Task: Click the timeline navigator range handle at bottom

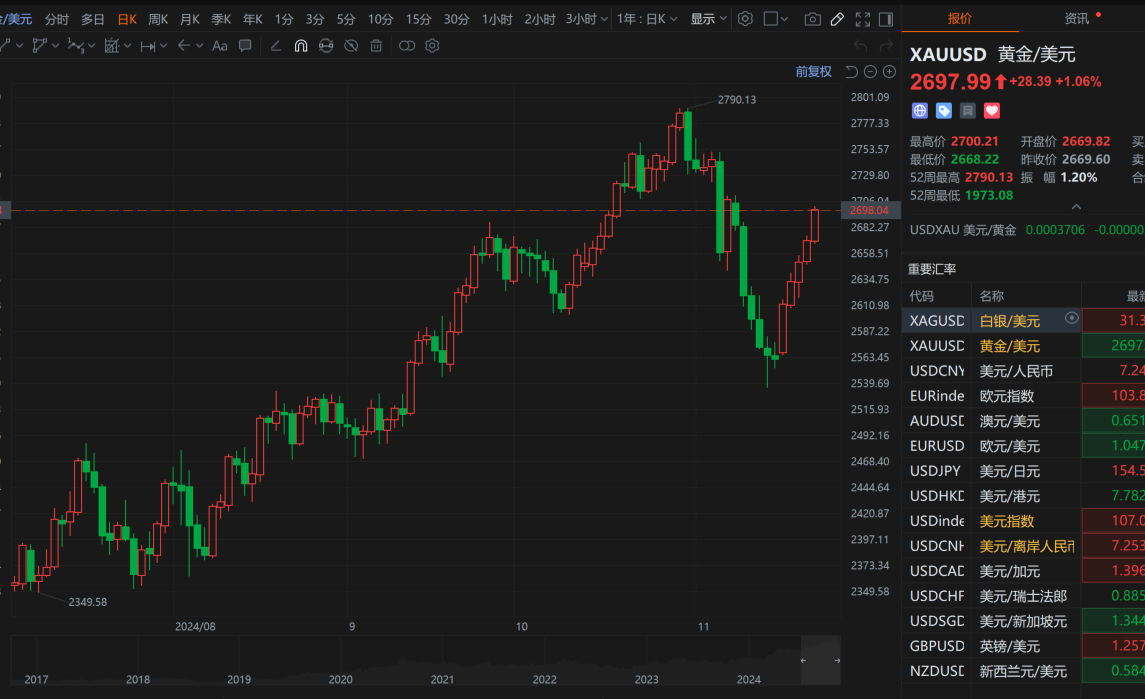Action: (x=801, y=661)
